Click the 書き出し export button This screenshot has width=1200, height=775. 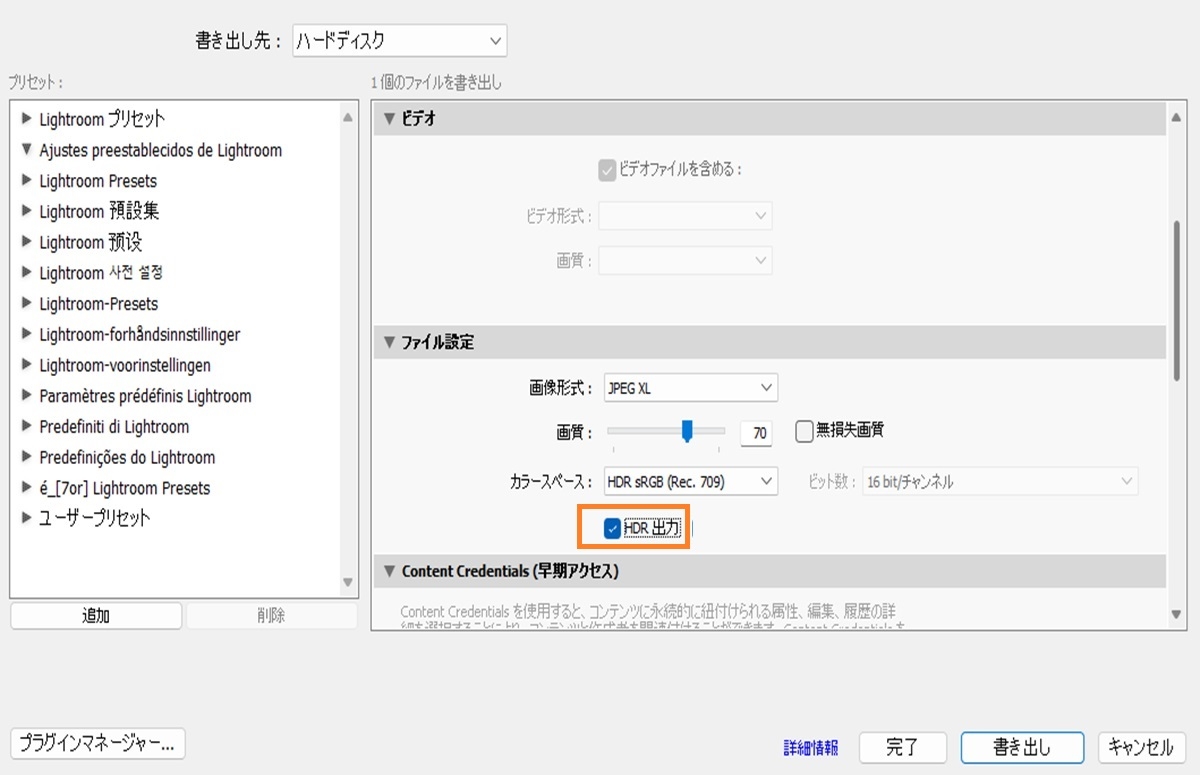pyautogui.click(x=1022, y=747)
